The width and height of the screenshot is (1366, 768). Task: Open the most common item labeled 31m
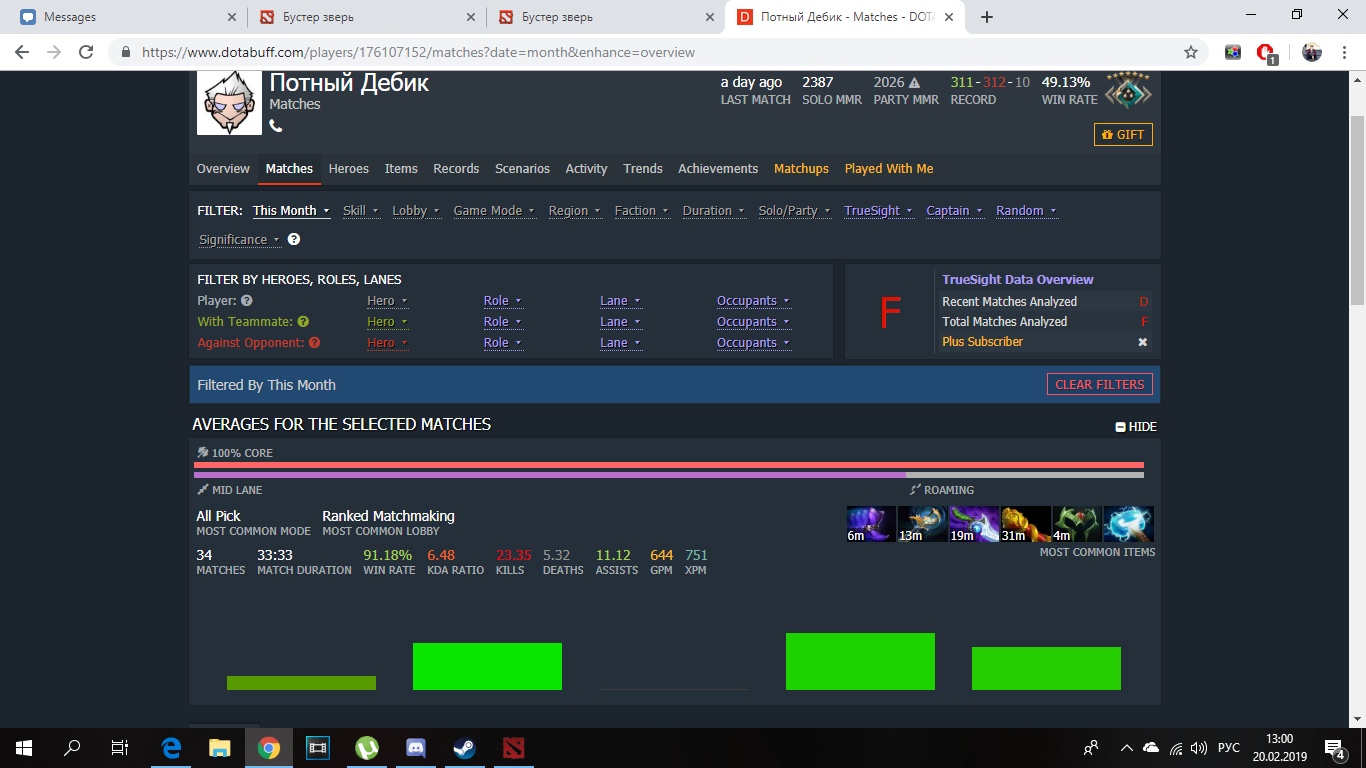[x=1025, y=524]
